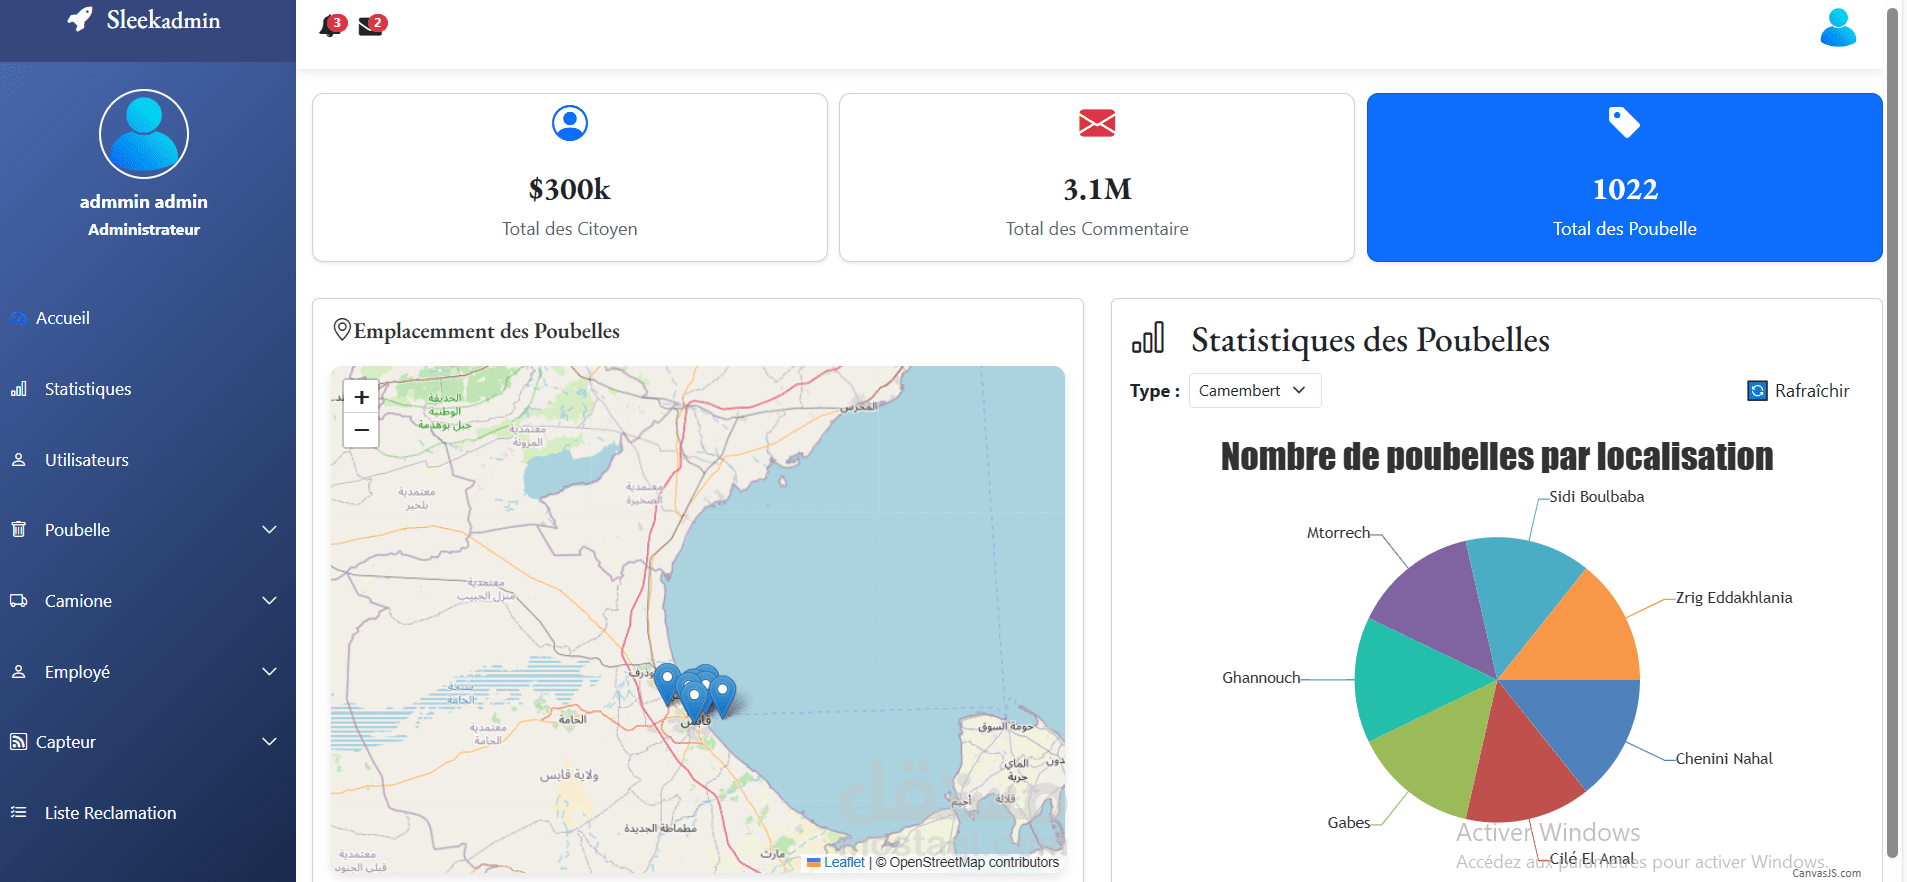Click the teal Ghannouch pie slice
The height and width of the screenshot is (882, 1907).
(x=1412, y=678)
